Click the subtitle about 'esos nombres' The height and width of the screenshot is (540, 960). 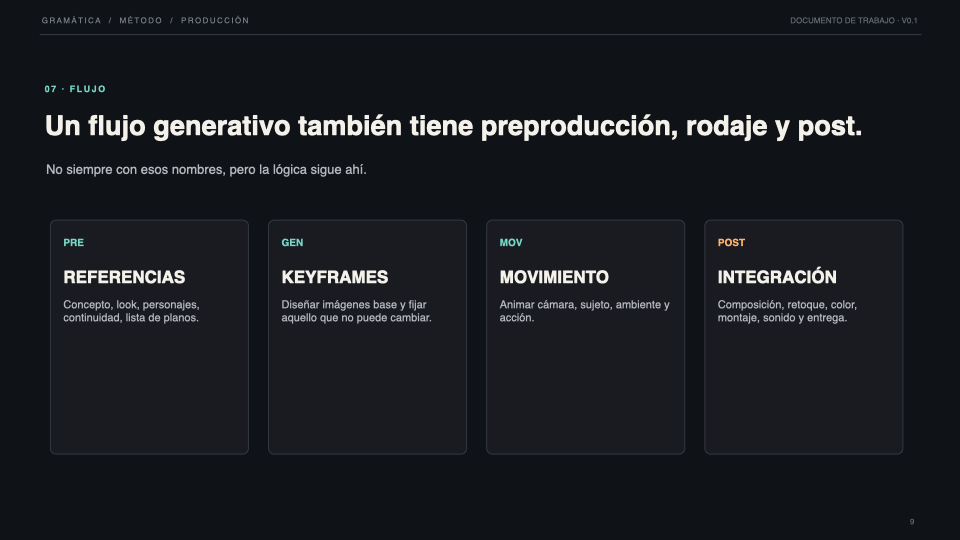[206, 170]
